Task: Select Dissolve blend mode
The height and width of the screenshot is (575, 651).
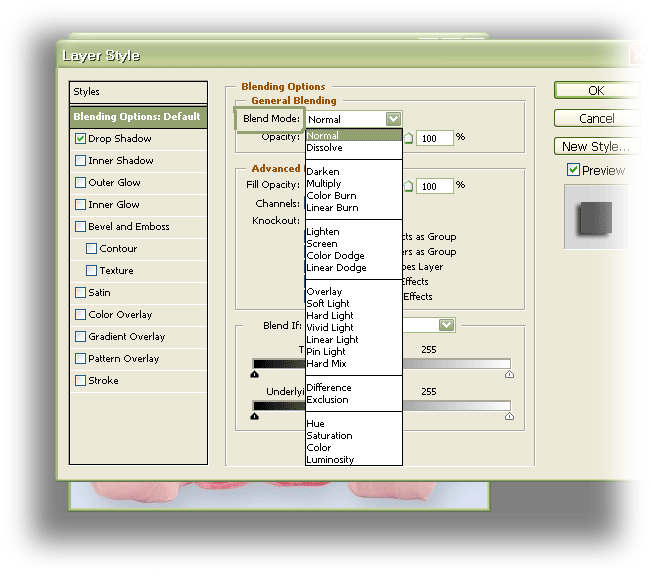Action: pyautogui.click(x=324, y=148)
